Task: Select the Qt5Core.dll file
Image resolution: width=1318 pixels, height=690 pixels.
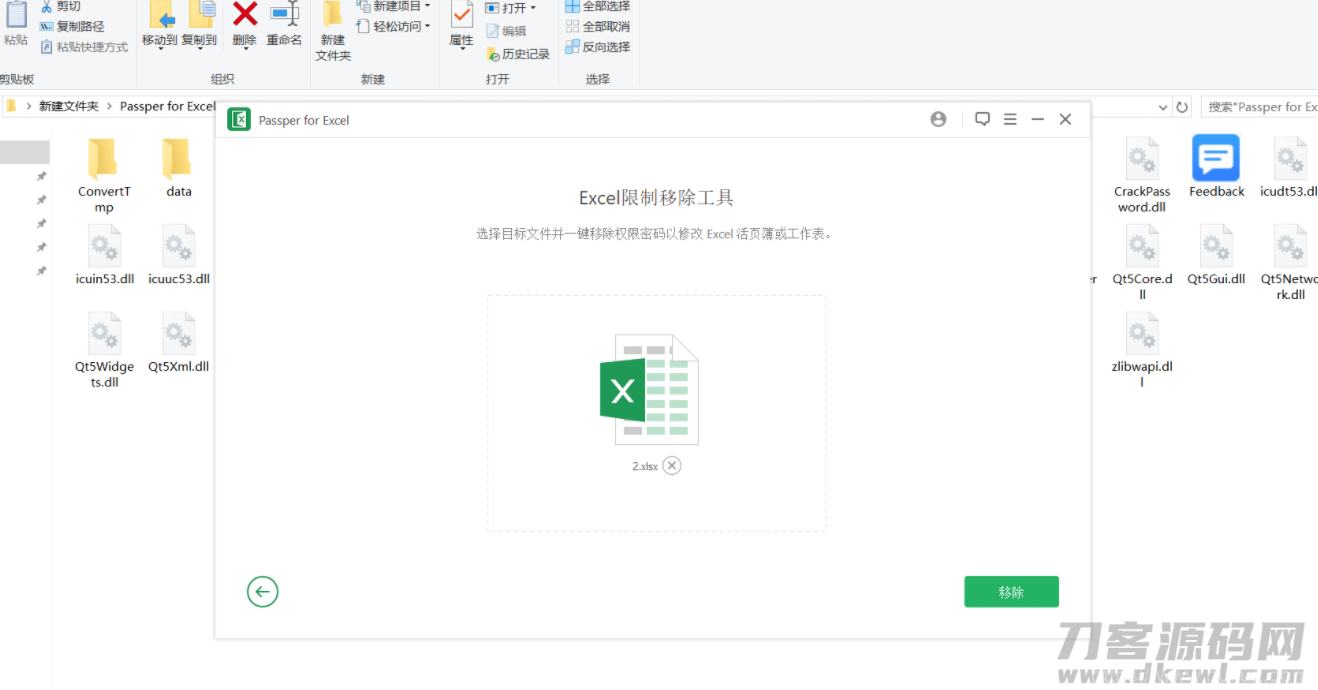Action: pos(1142,263)
